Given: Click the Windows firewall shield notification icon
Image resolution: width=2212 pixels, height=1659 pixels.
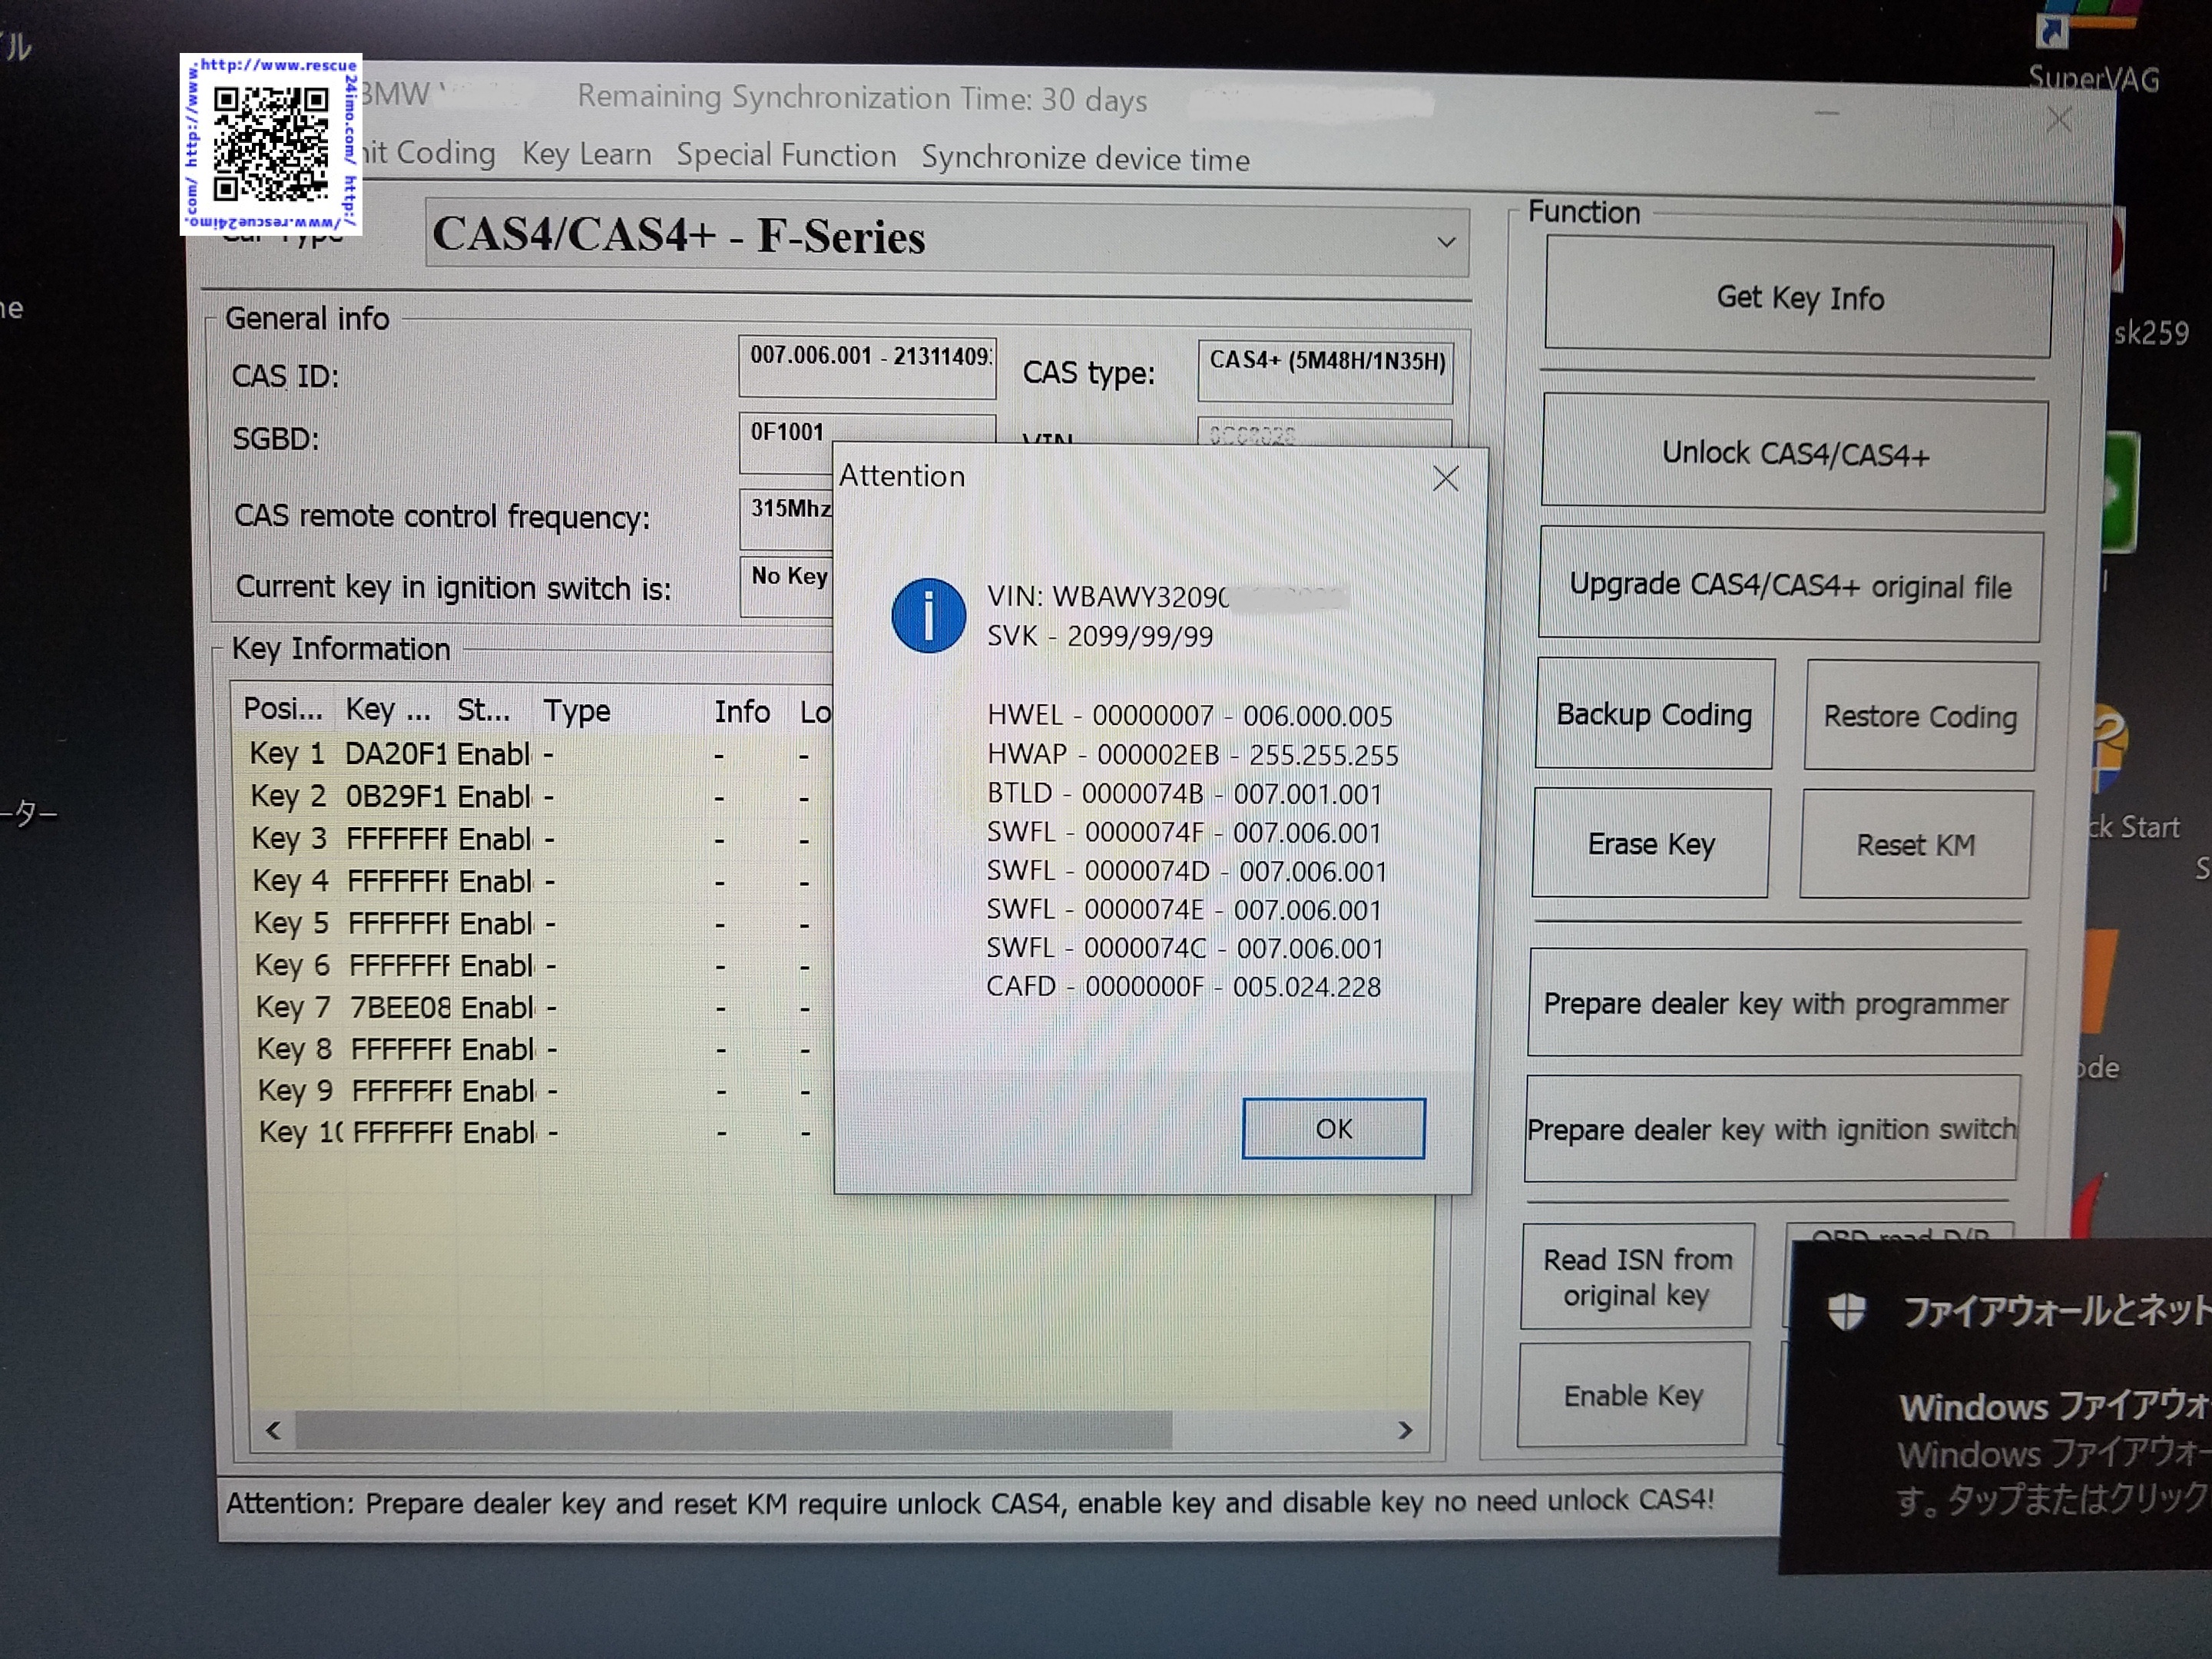Looking at the screenshot, I should [1846, 1310].
